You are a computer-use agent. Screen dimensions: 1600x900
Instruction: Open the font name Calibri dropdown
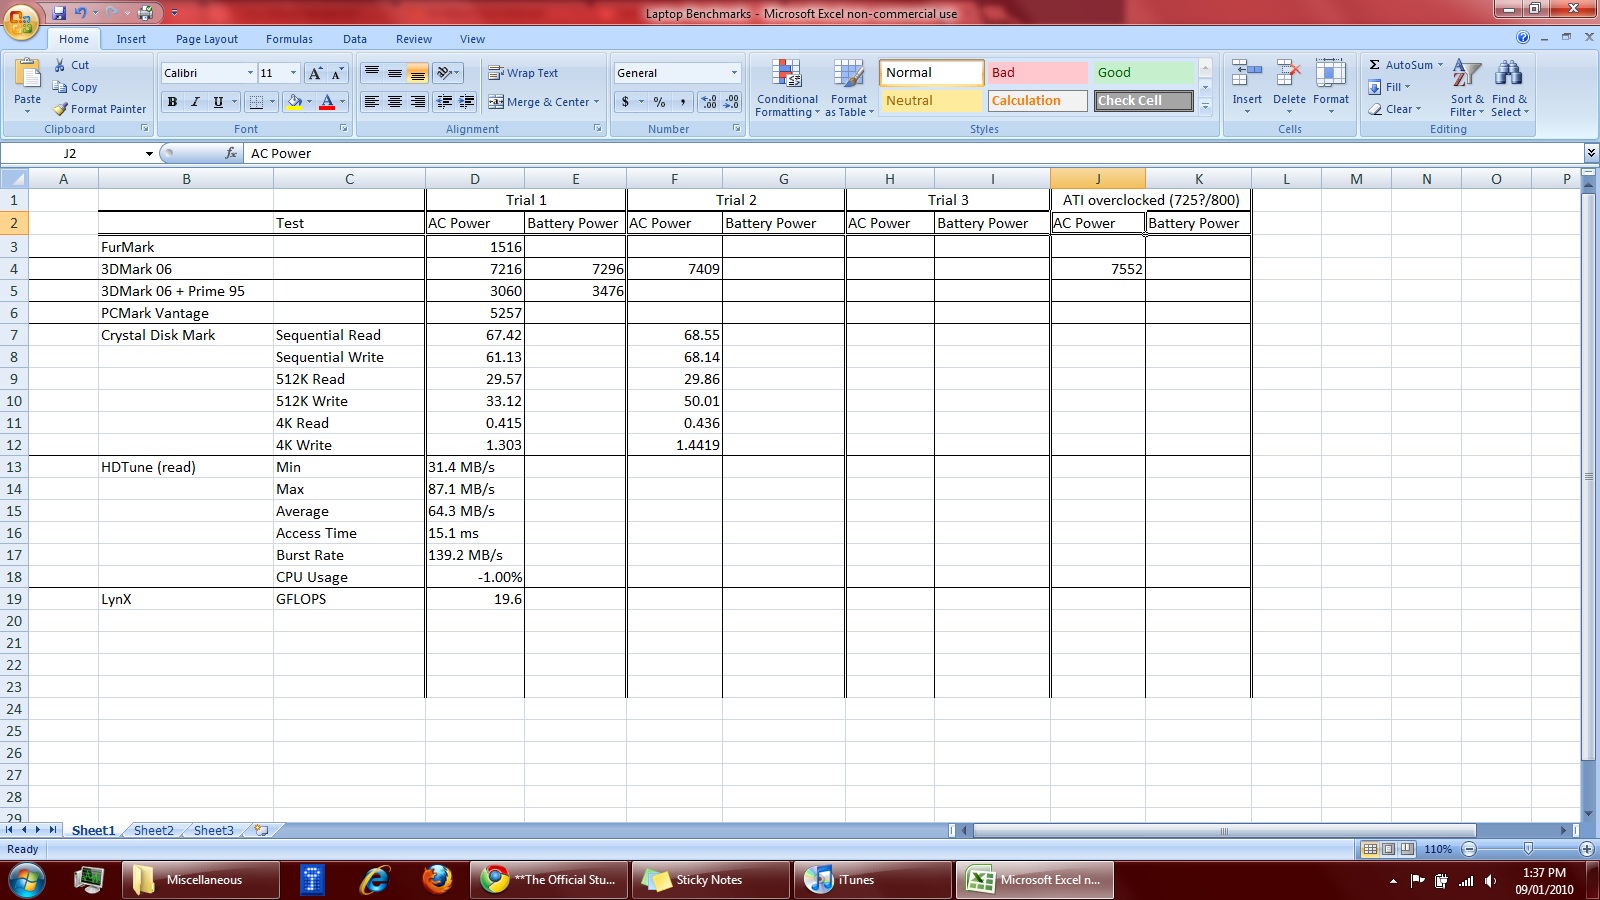(x=250, y=73)
